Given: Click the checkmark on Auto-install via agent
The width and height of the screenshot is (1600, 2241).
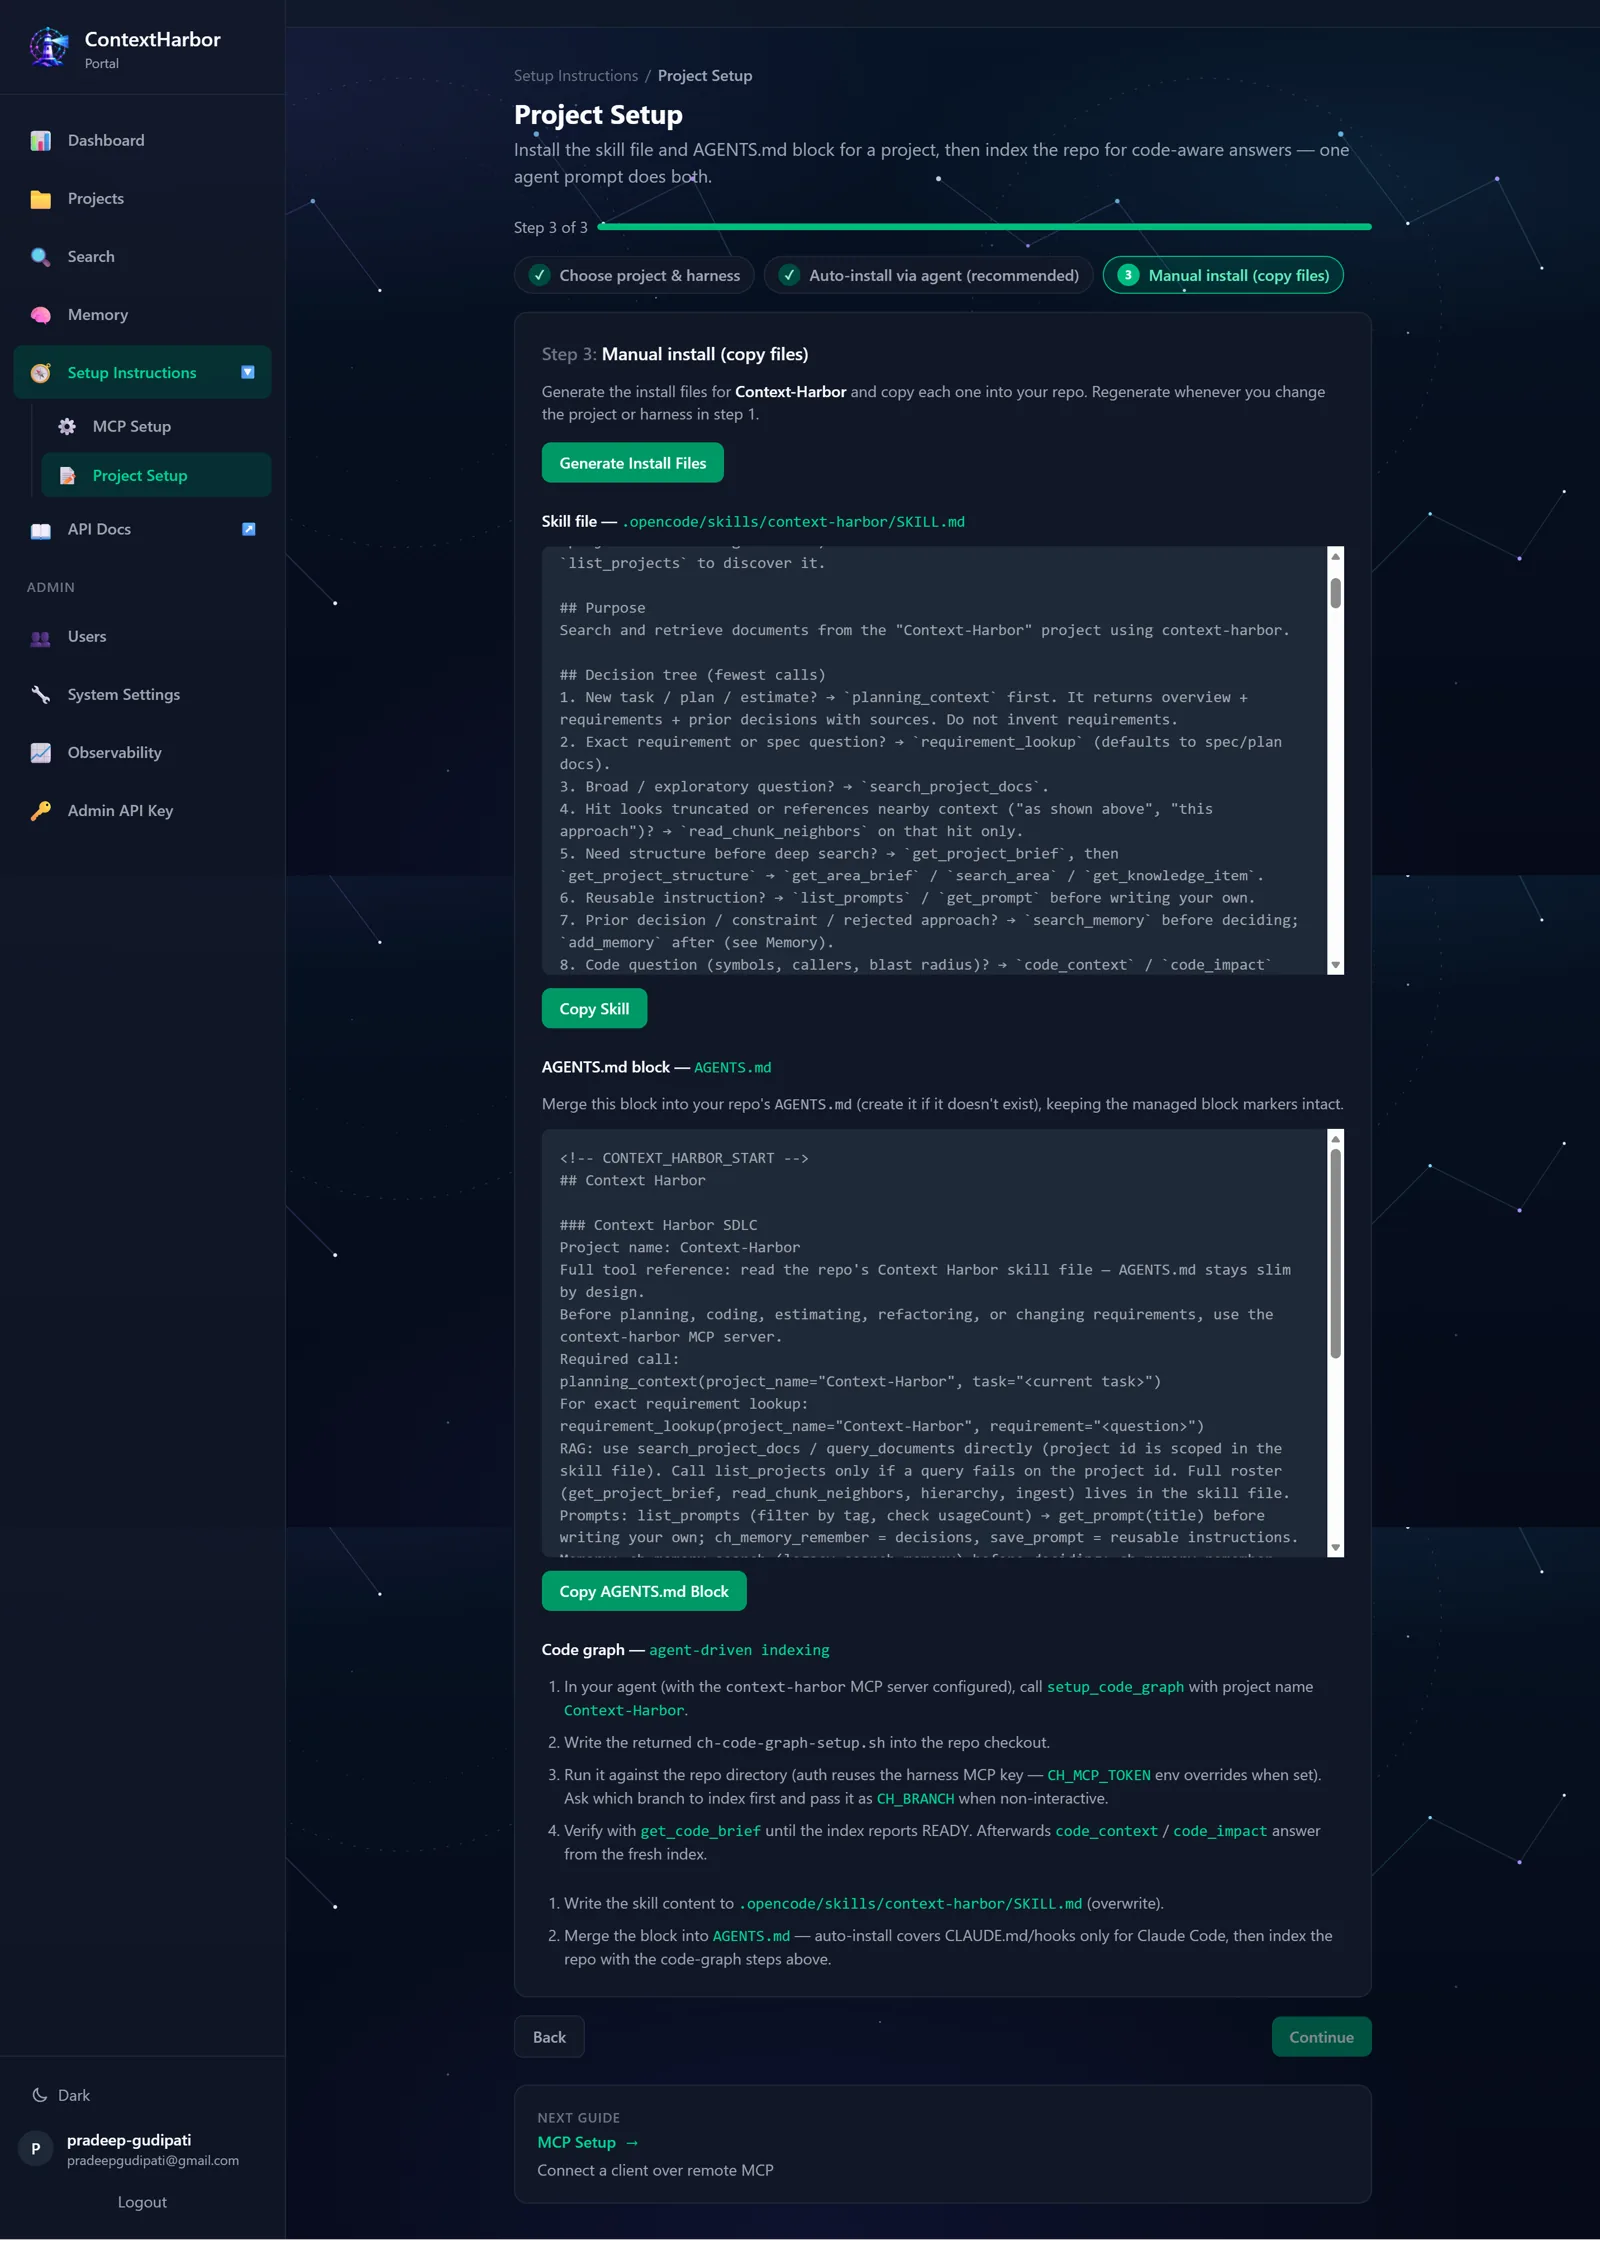Looking at the screenshot, I should [789, 275].
